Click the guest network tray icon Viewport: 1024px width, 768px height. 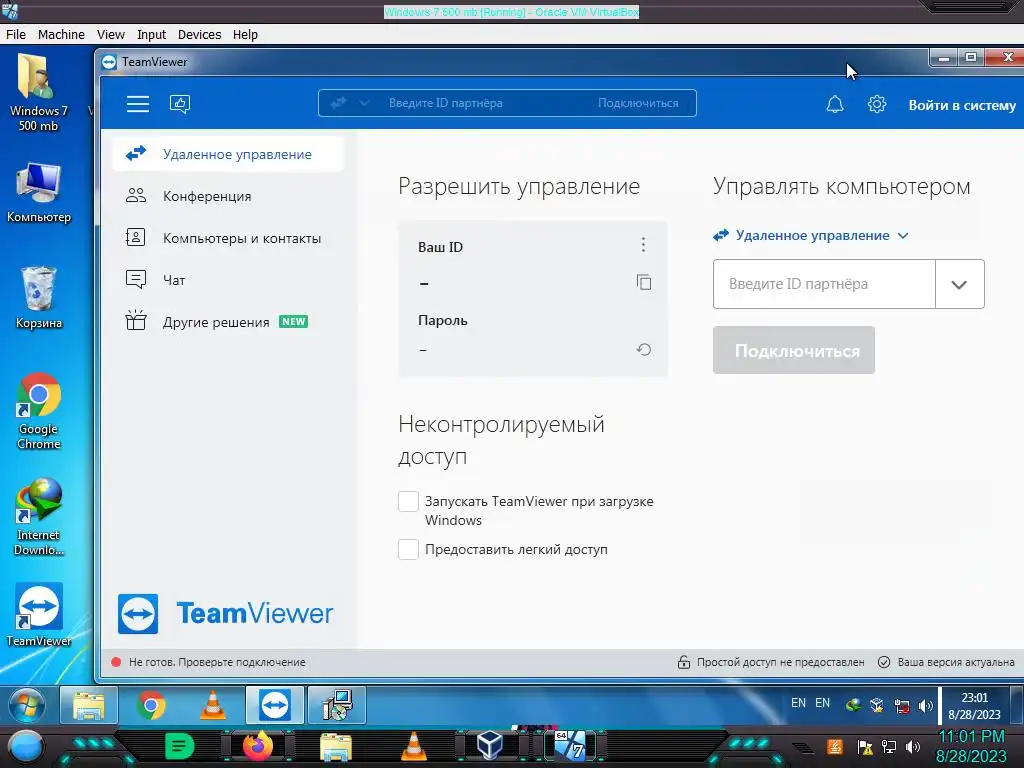point(902,706)
